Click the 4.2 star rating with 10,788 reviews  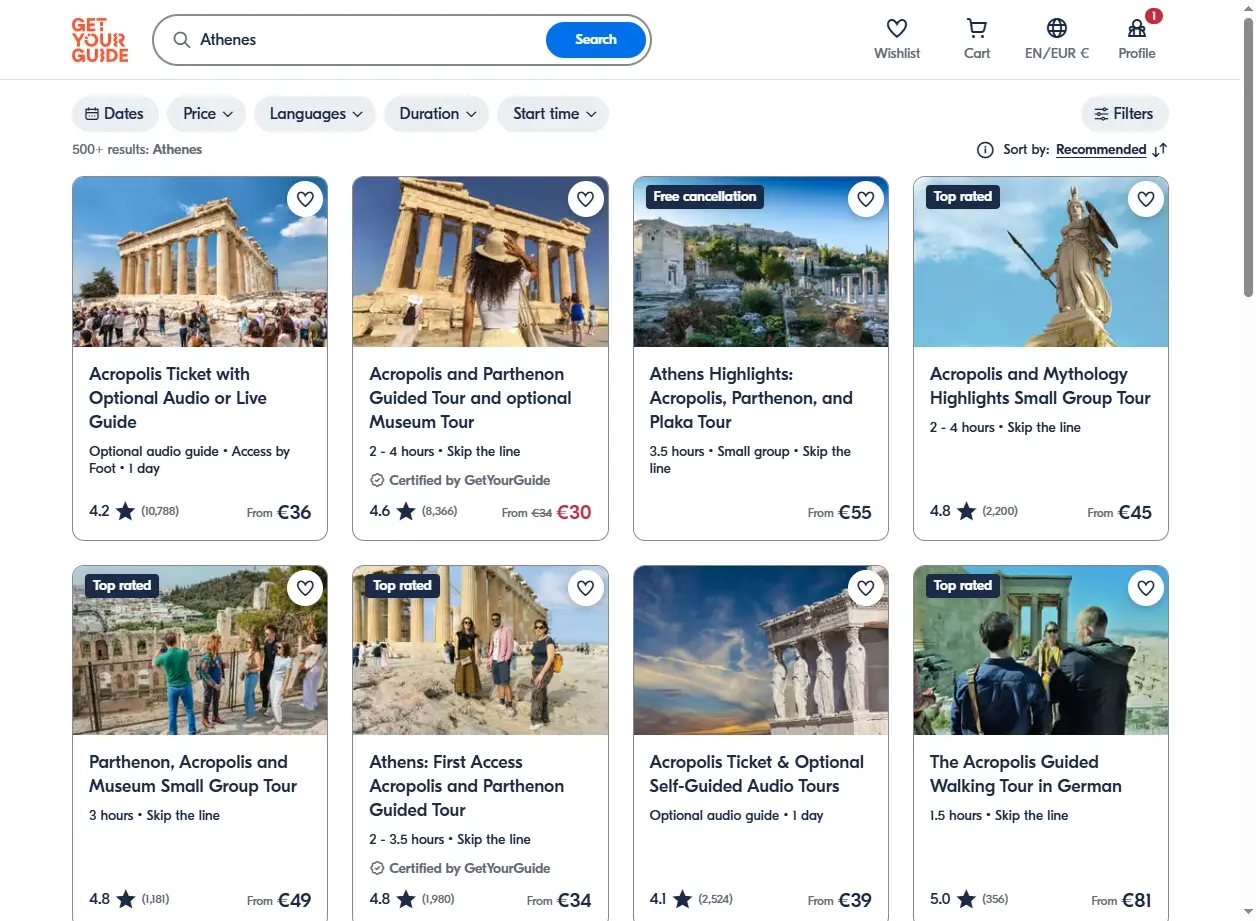[134, 511]
